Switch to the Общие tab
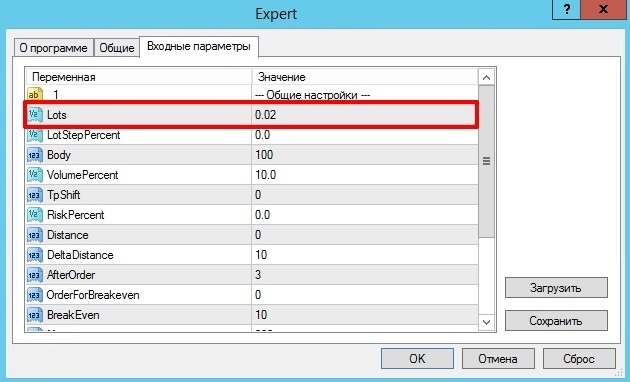The width and height of the screenshot is (630, 382). pos(117,48)
